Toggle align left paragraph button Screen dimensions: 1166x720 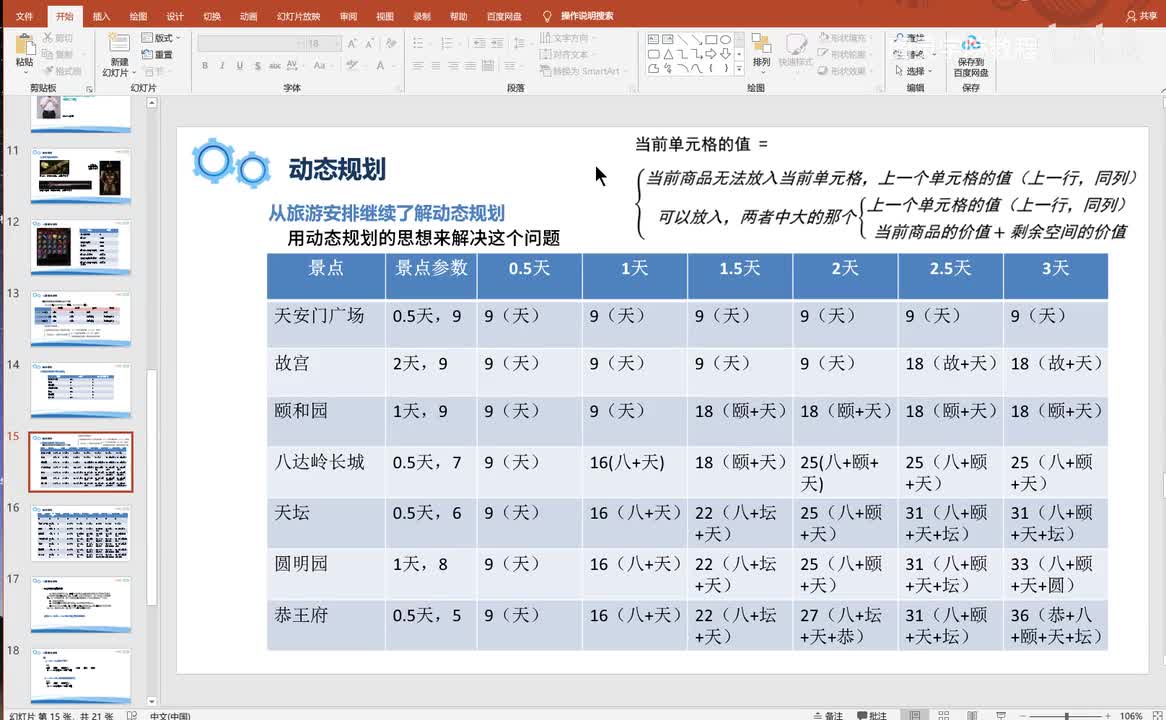(x=418, y=65)
